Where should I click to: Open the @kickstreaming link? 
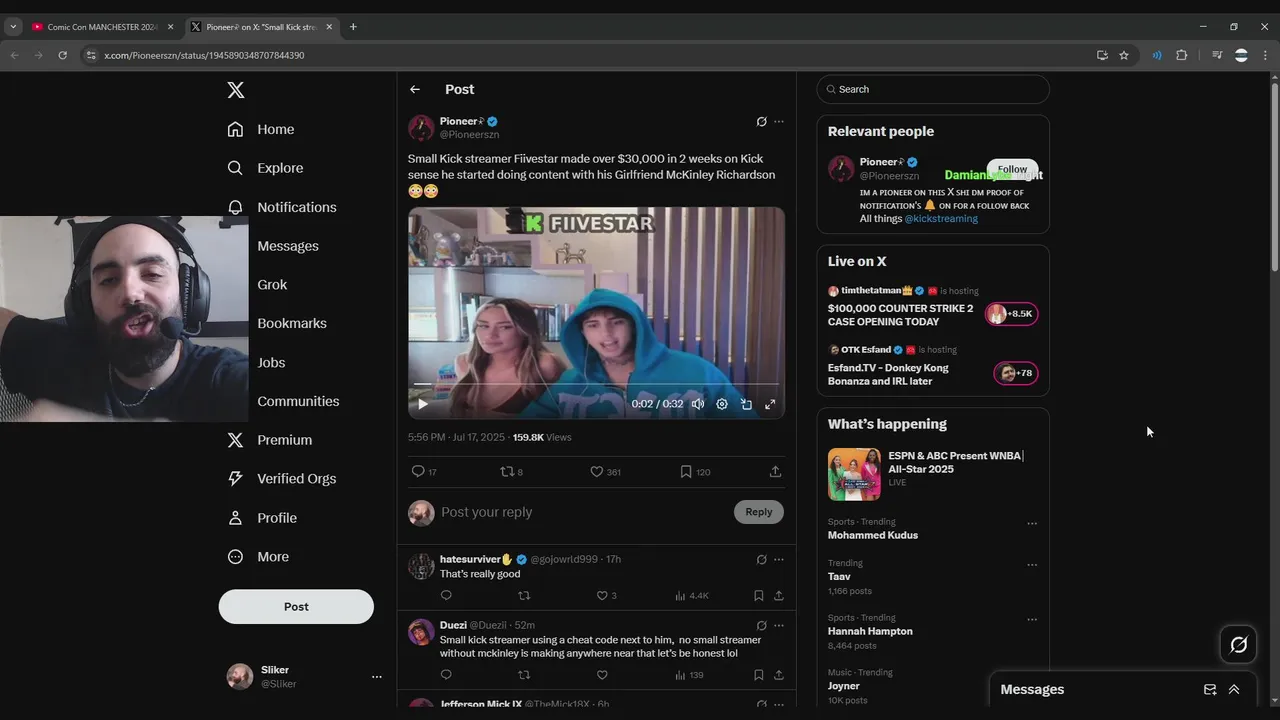[x=941, y=218]
